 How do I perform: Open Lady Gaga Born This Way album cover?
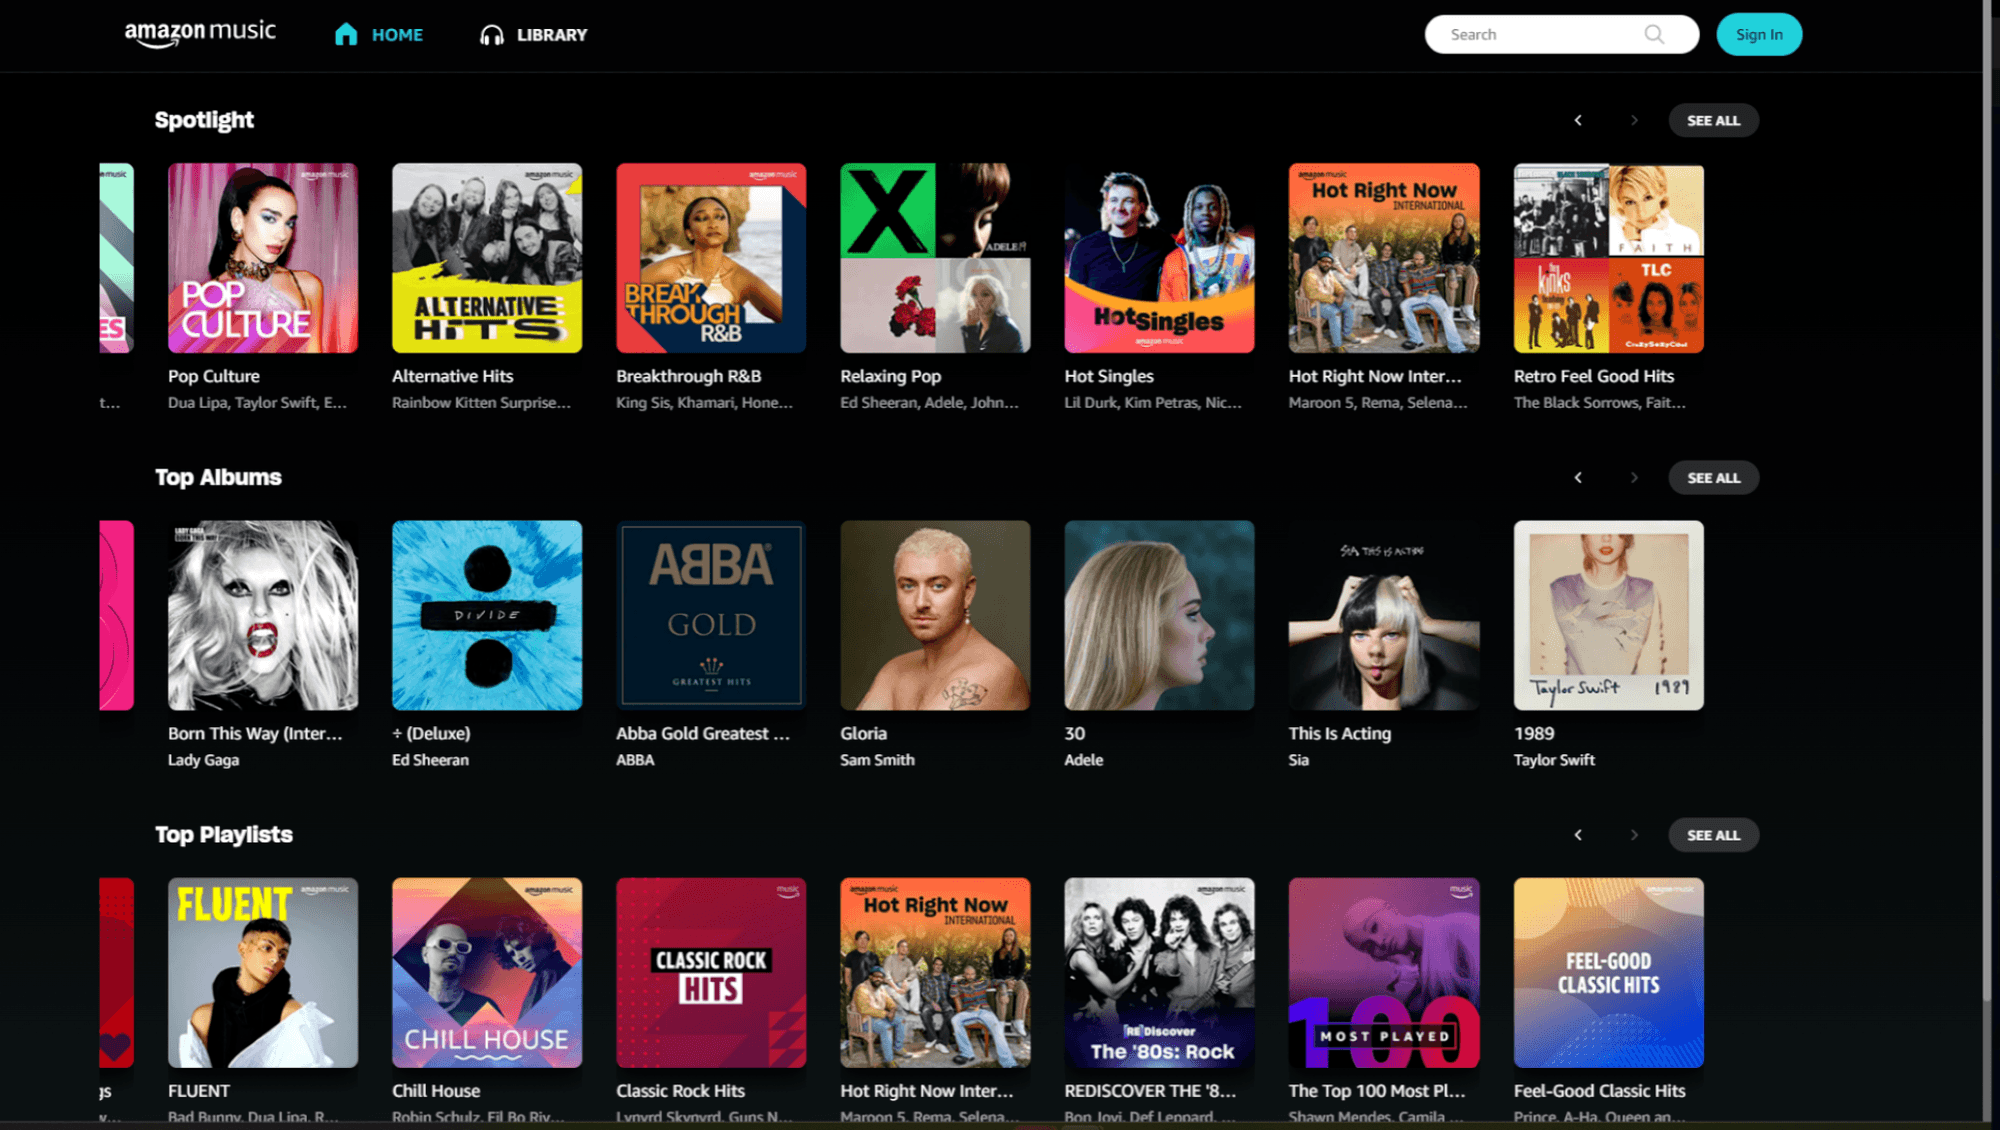click(263, 615)
